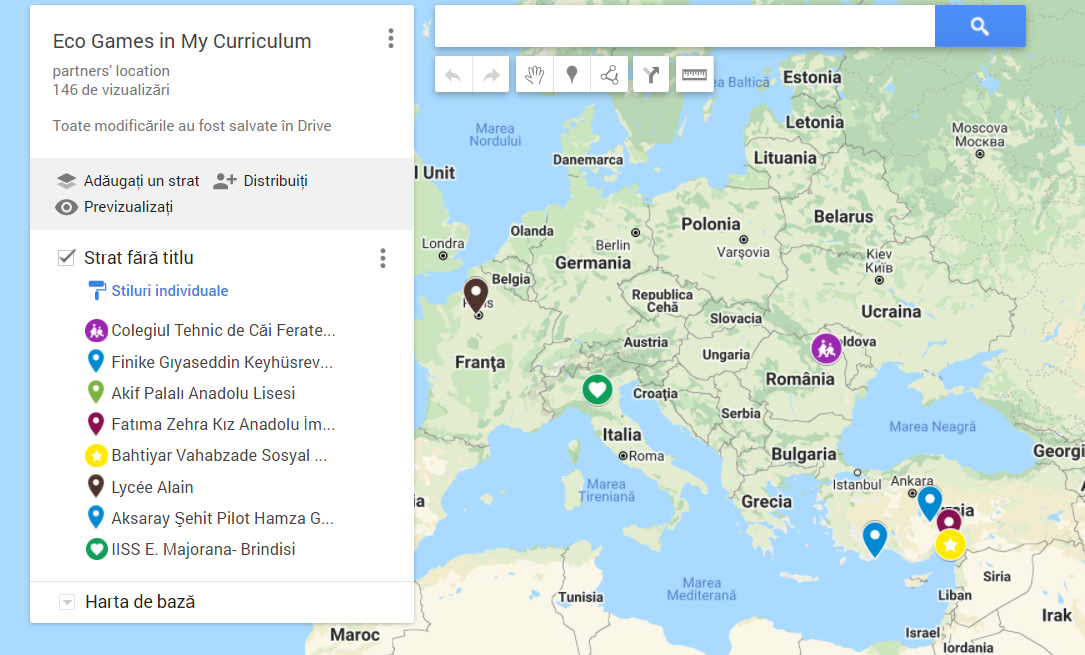Select Bahtiyar Vahabzade Sosyal list item
Viewport: 1085px width, 655px height.
pos(219,456)
